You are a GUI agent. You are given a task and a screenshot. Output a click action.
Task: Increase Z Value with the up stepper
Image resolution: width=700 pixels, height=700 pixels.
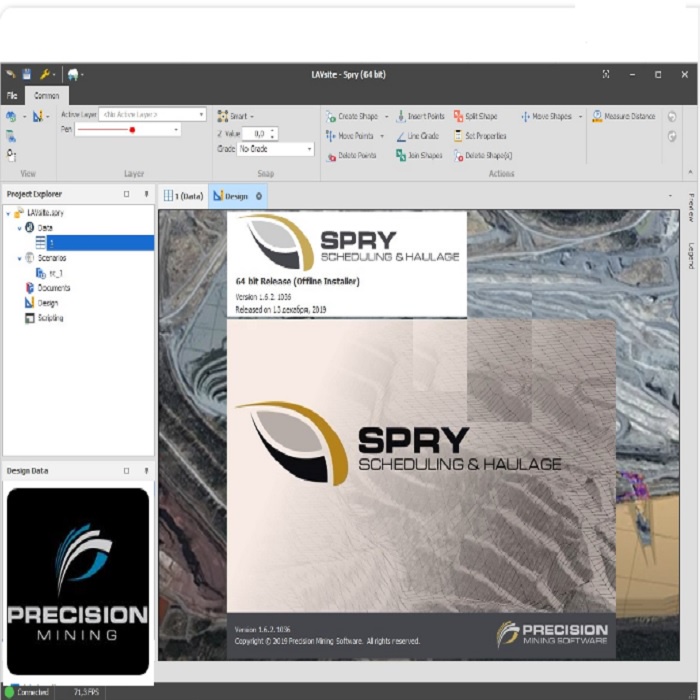273,131
